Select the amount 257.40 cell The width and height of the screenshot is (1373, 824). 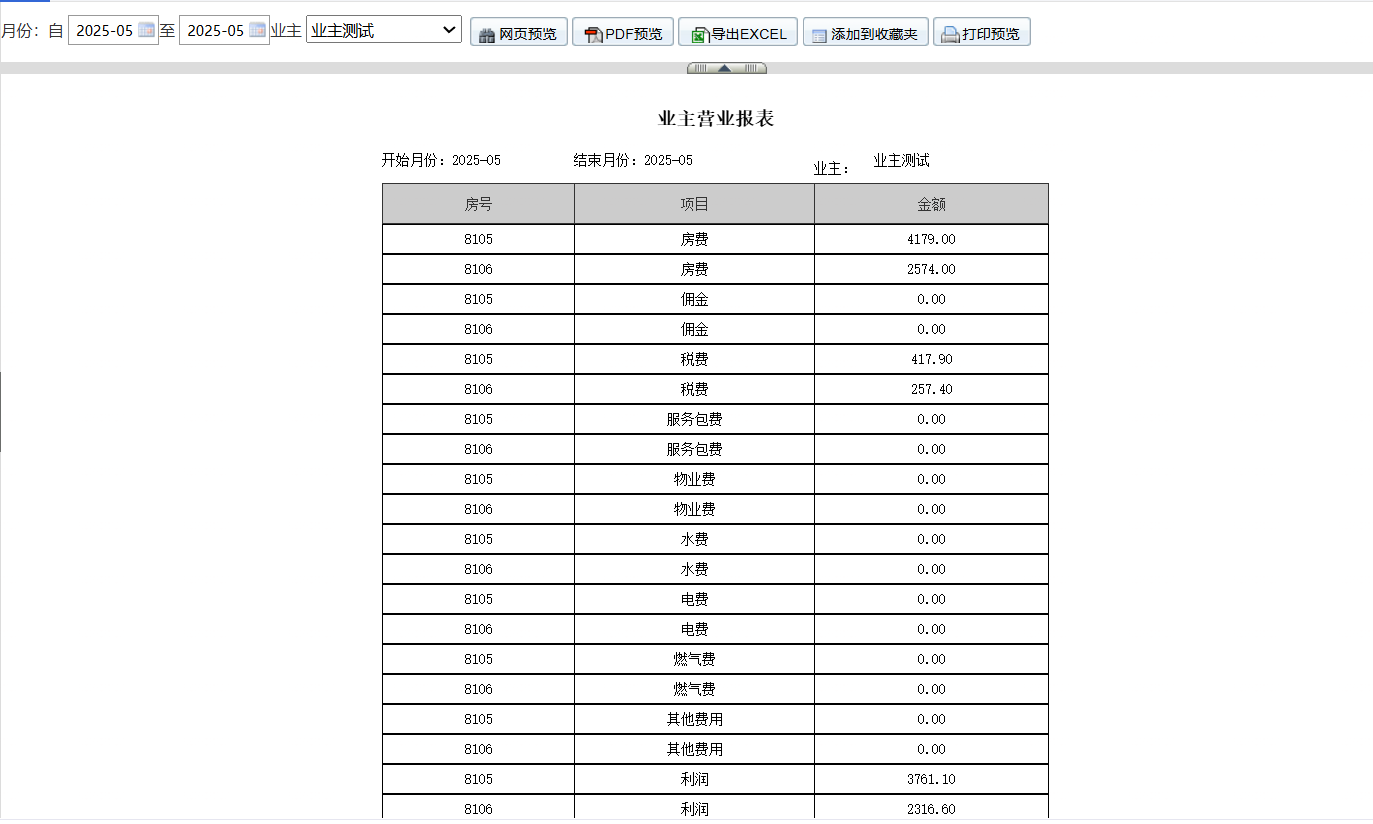[931, 389]
